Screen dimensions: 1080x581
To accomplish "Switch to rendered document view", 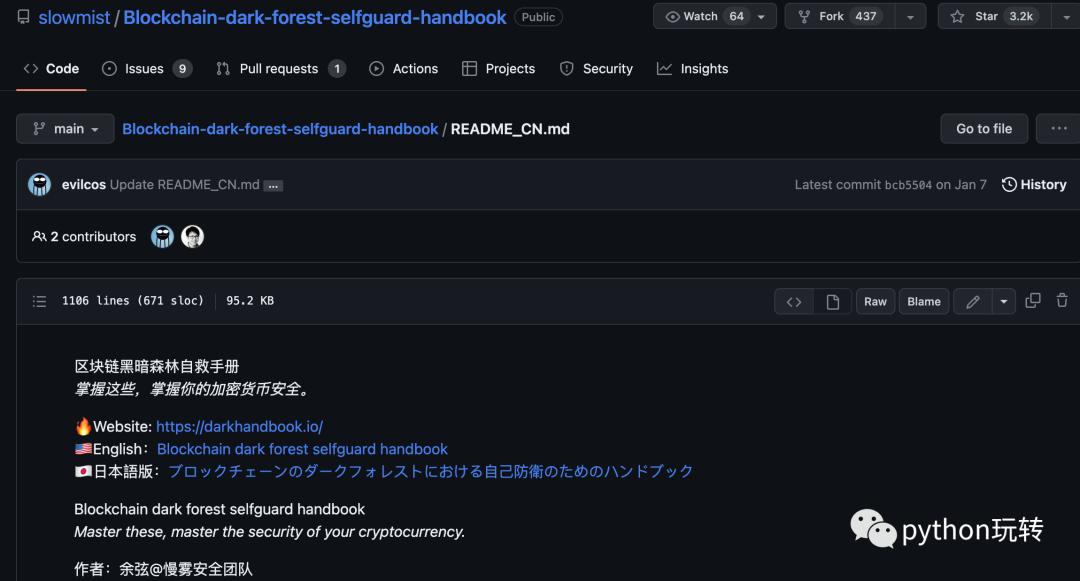I will (x=833, y=301).
